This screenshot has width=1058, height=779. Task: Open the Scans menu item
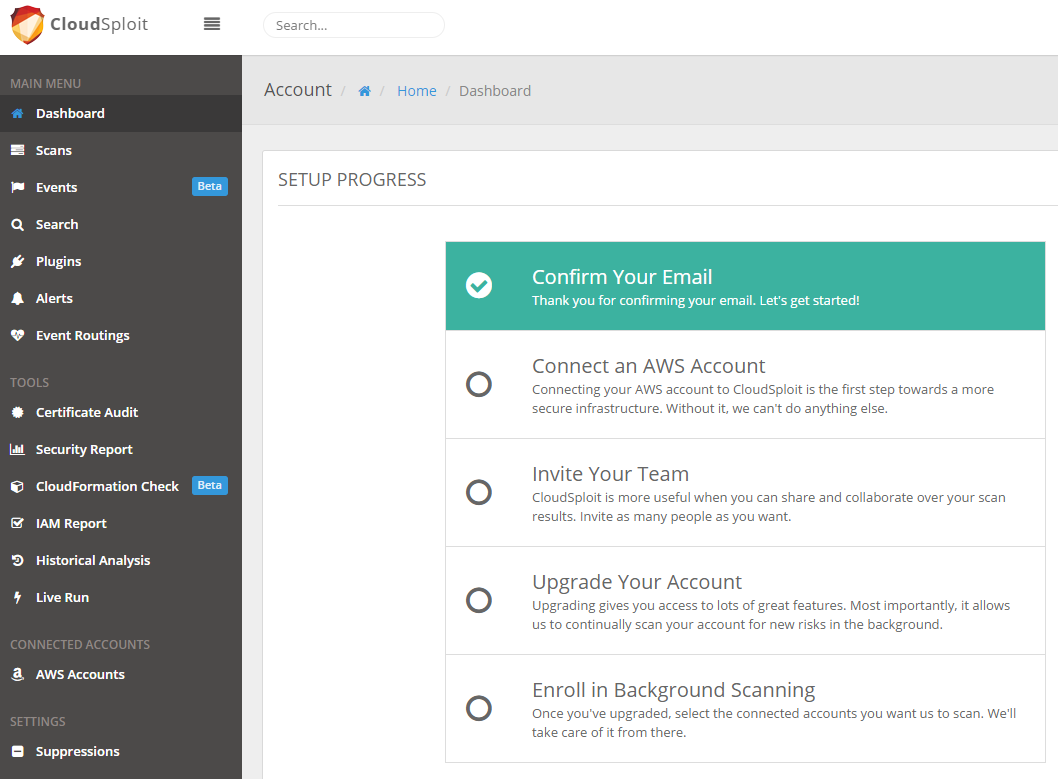point(121,150)
